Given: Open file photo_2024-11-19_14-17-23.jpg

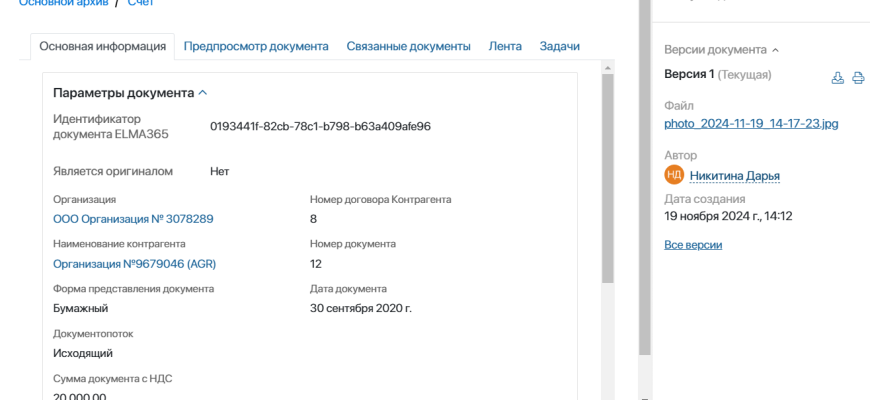Looking at the screenshot, I should click(751, 124).
